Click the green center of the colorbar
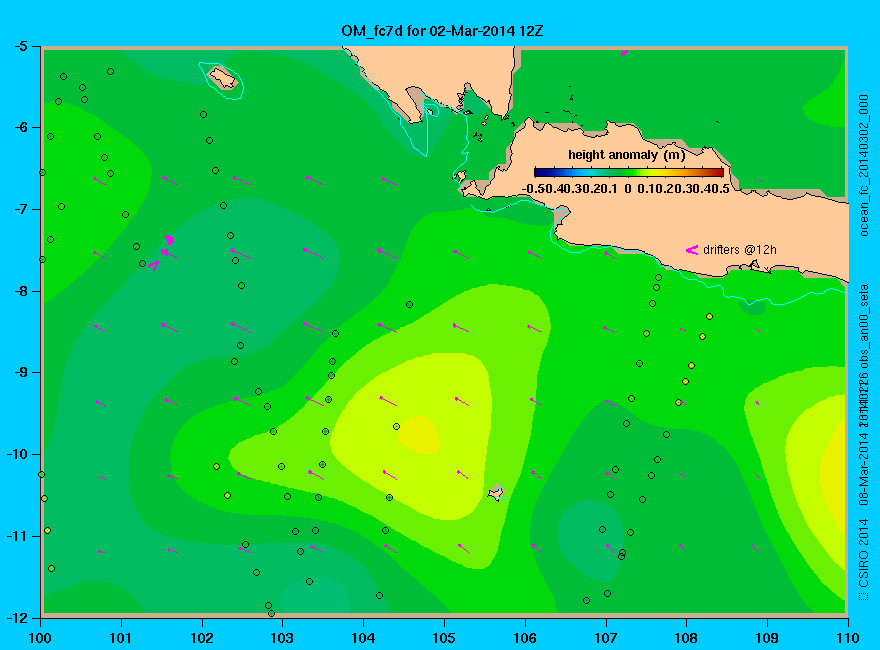 (629, 172)
